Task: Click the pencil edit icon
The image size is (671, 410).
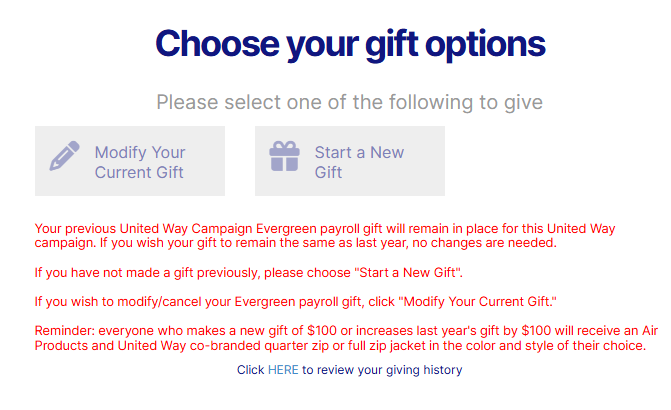Action: point(65,160)
